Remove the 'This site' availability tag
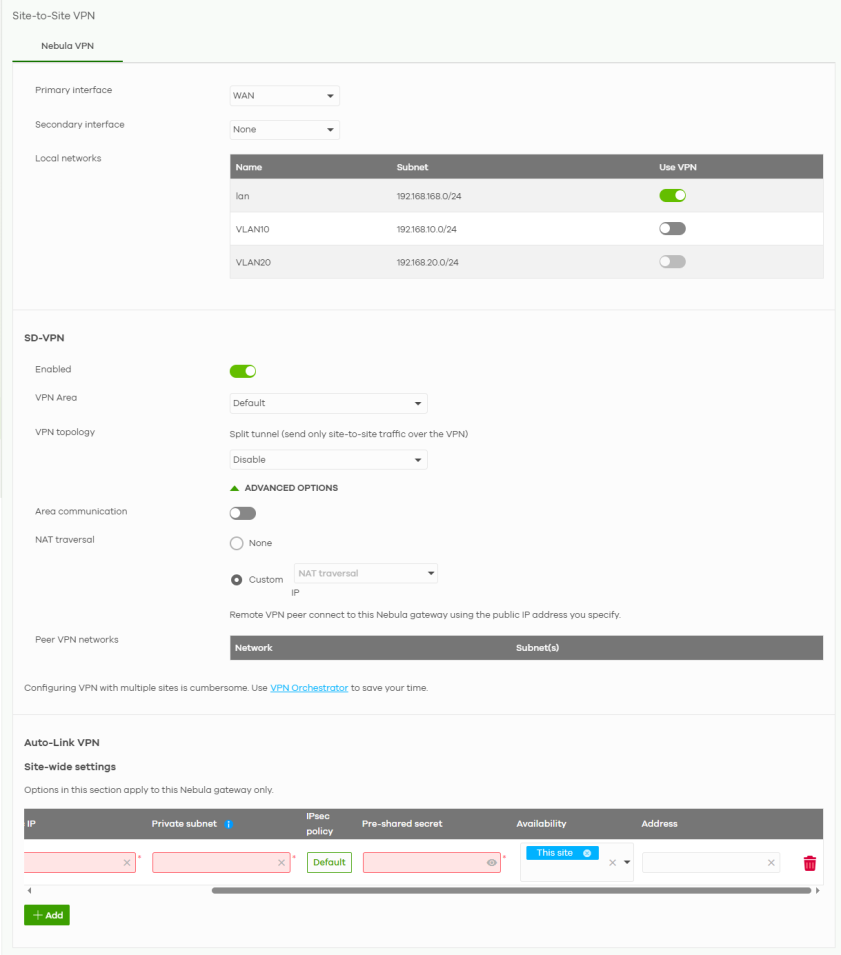 587,853
